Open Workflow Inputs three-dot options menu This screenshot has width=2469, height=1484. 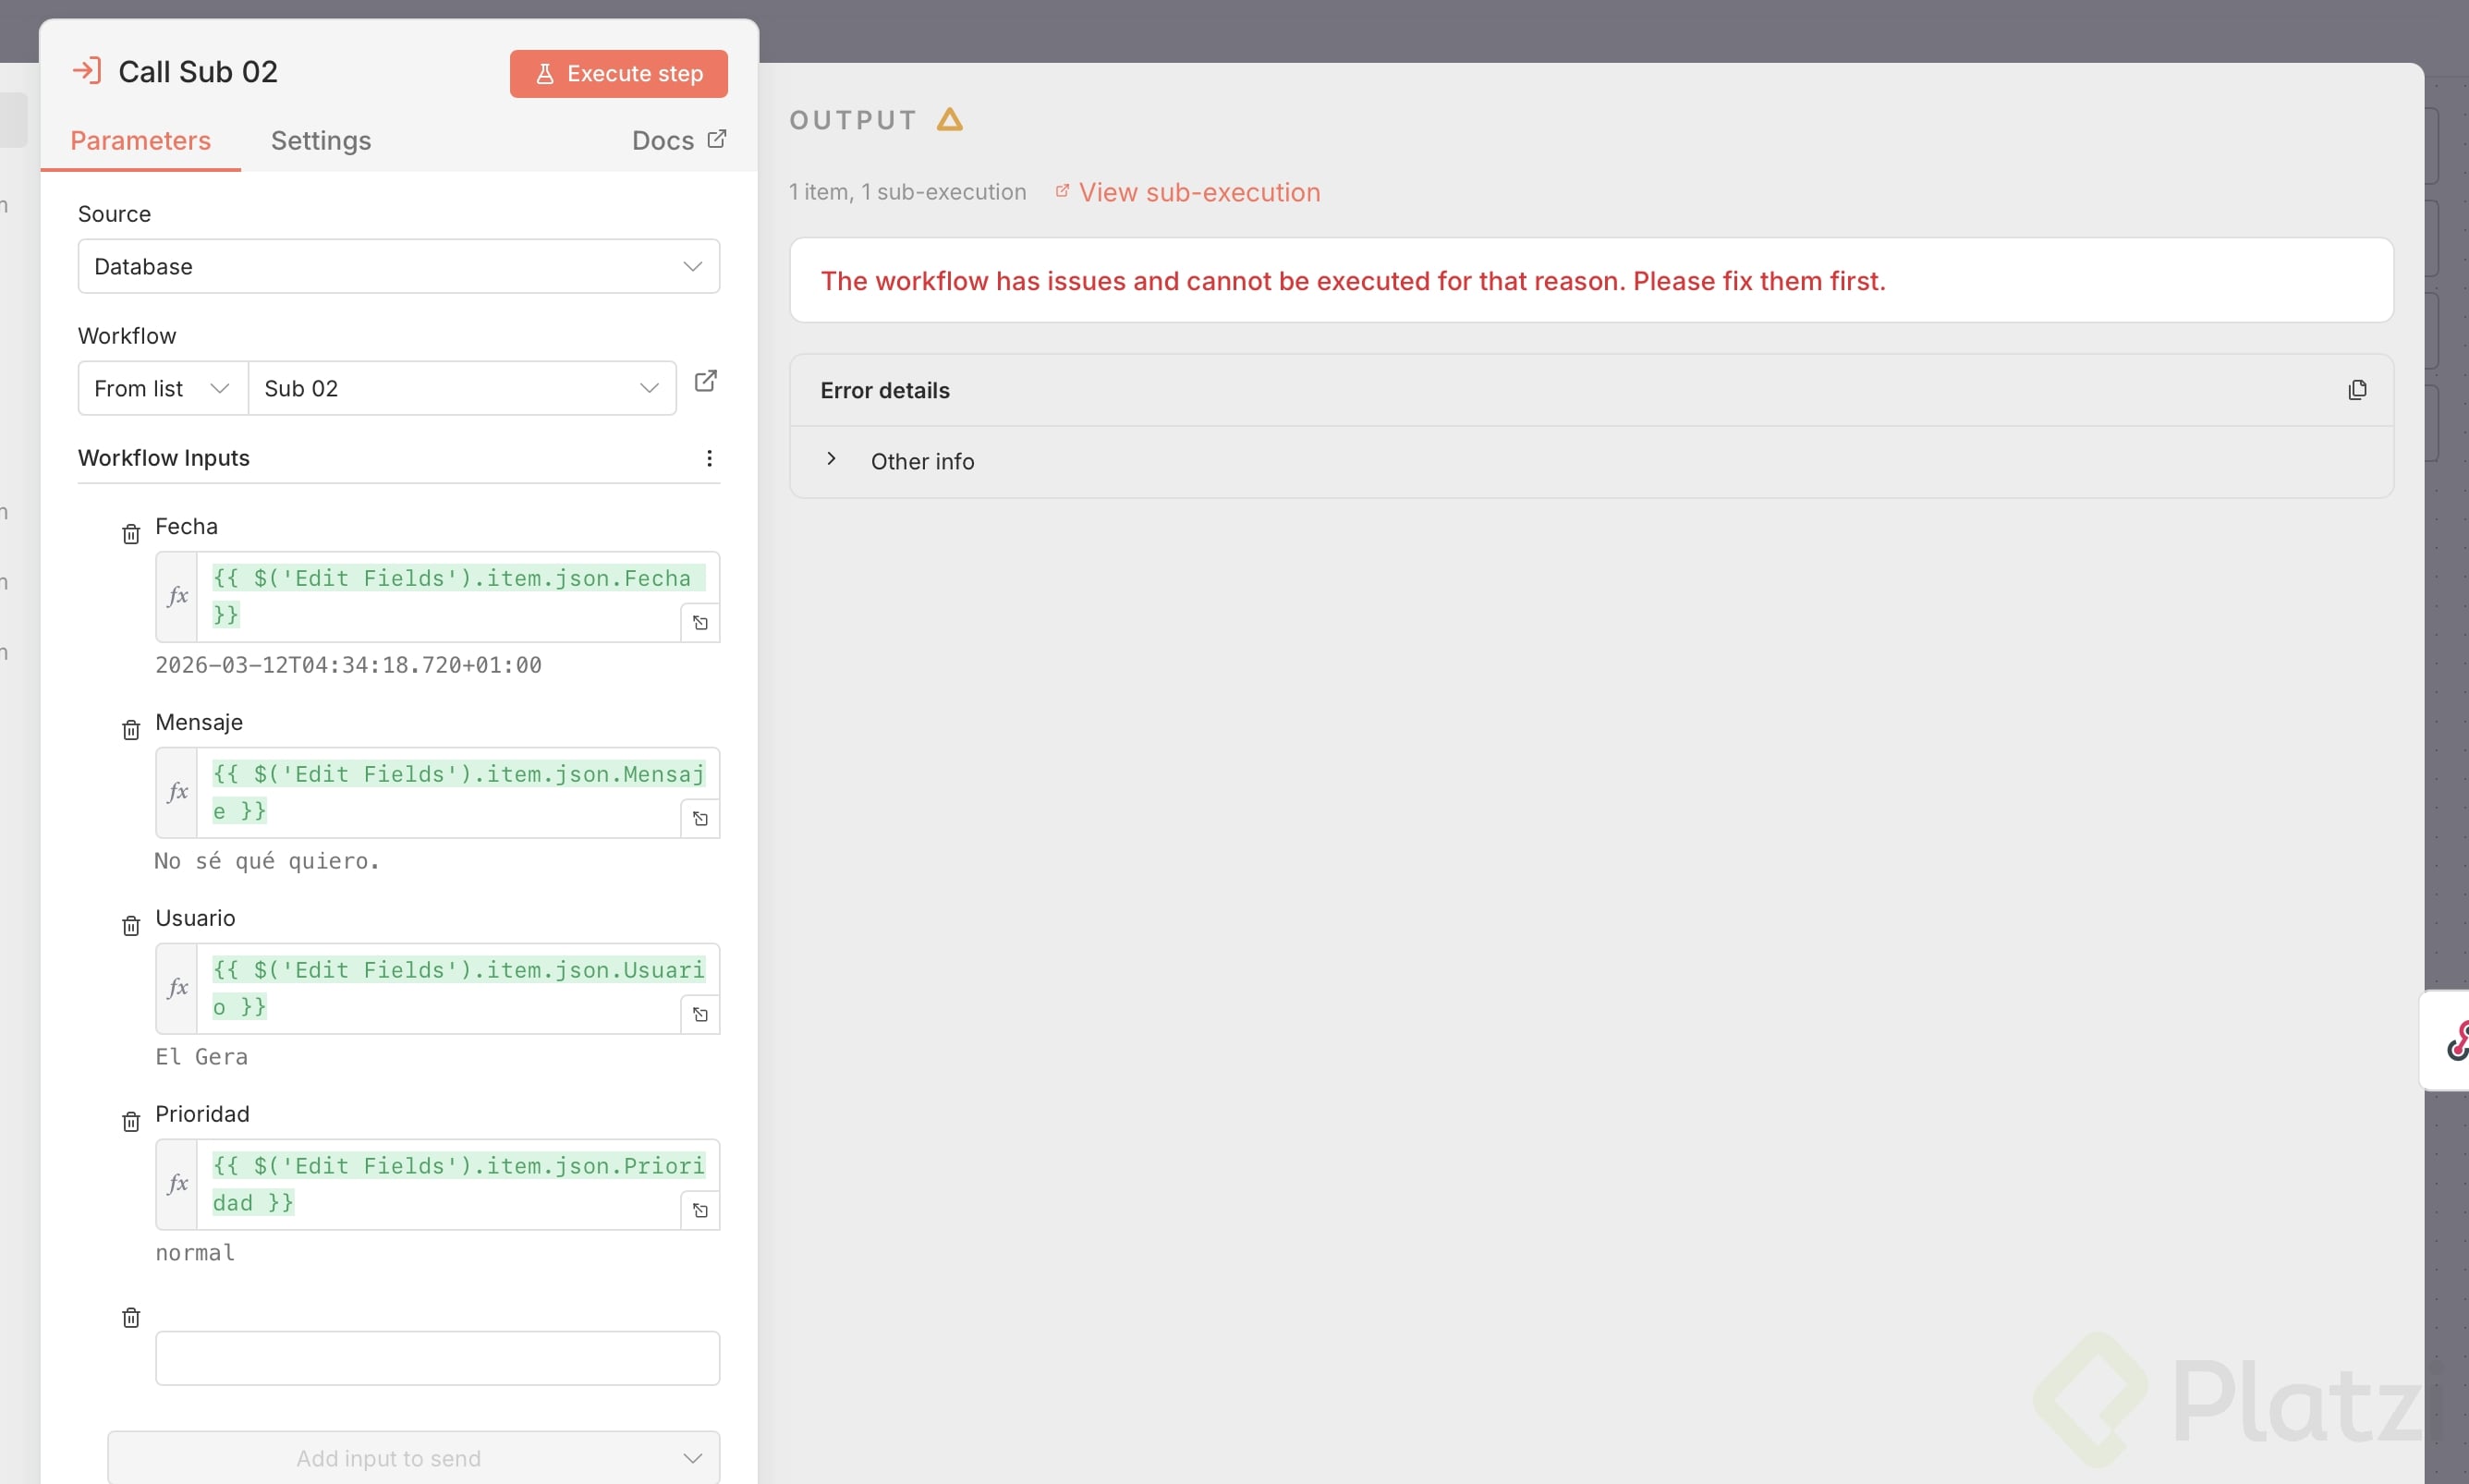pyautogui.click(x=709, y=458)
